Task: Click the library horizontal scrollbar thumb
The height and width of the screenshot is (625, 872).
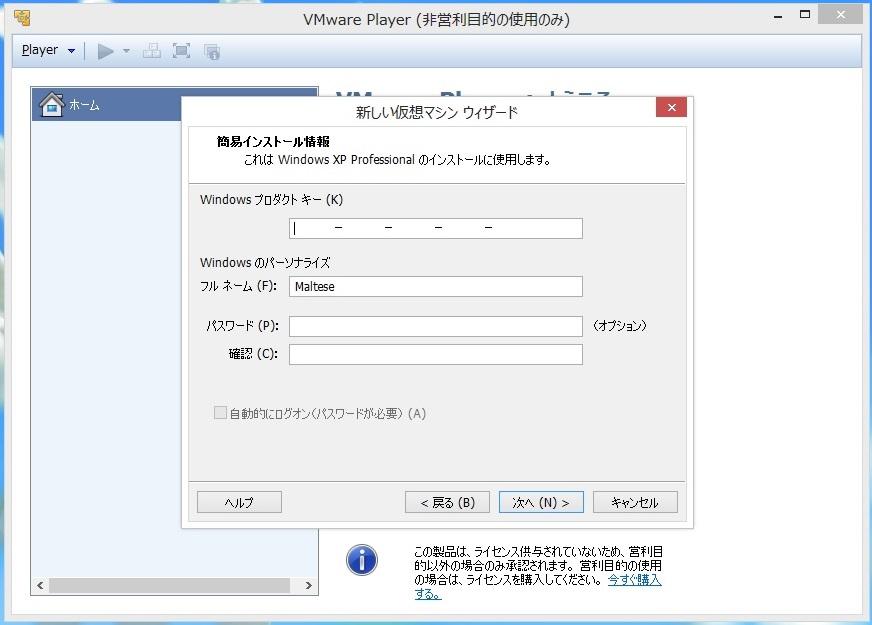Action: coord(169,585)
